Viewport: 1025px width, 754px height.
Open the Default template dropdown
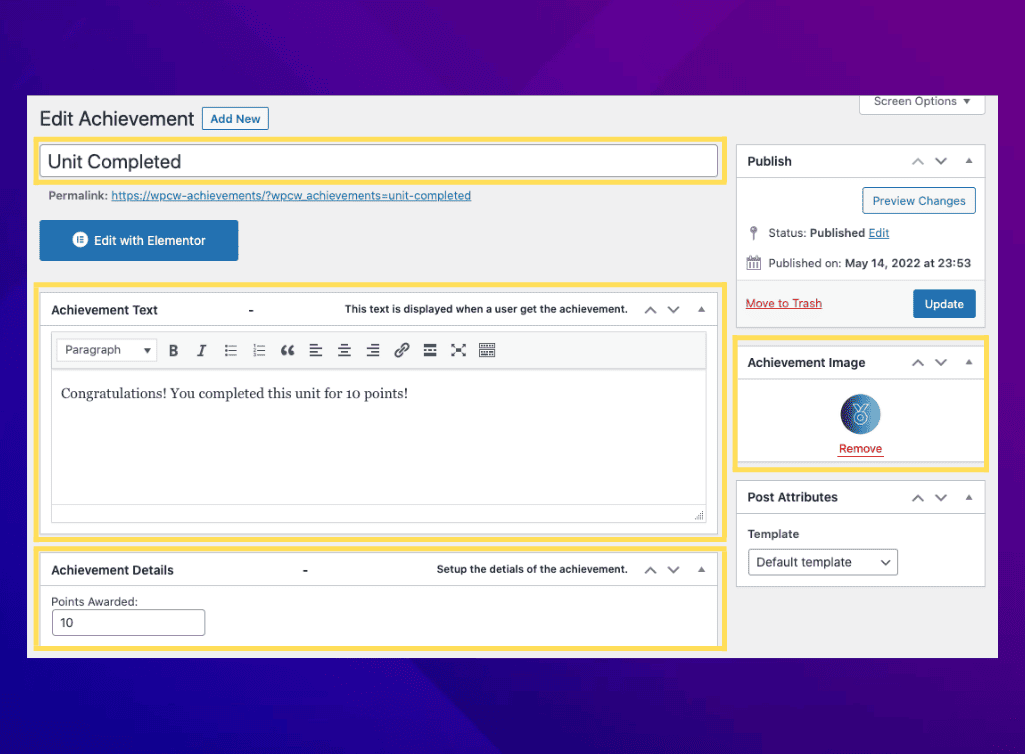pos(822,562)
